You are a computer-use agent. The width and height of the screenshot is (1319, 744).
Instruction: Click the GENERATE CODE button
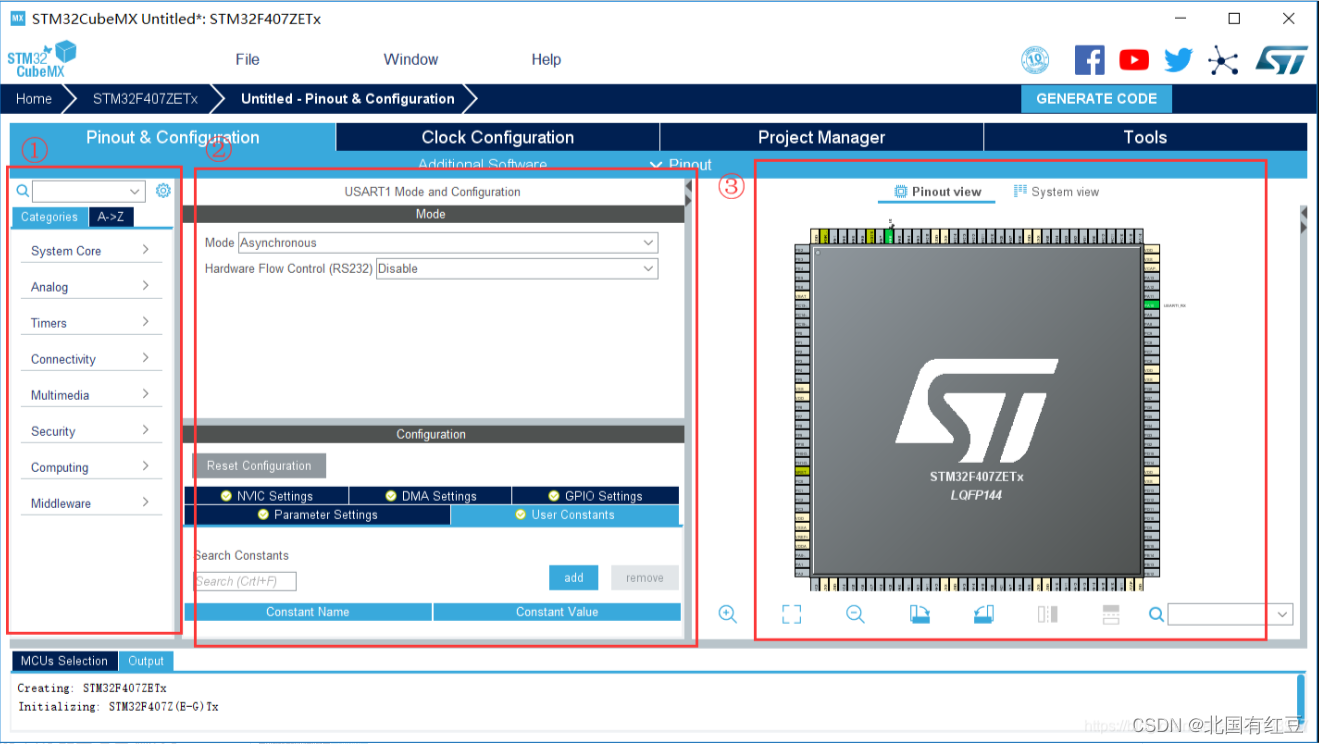coord(1096,98)
